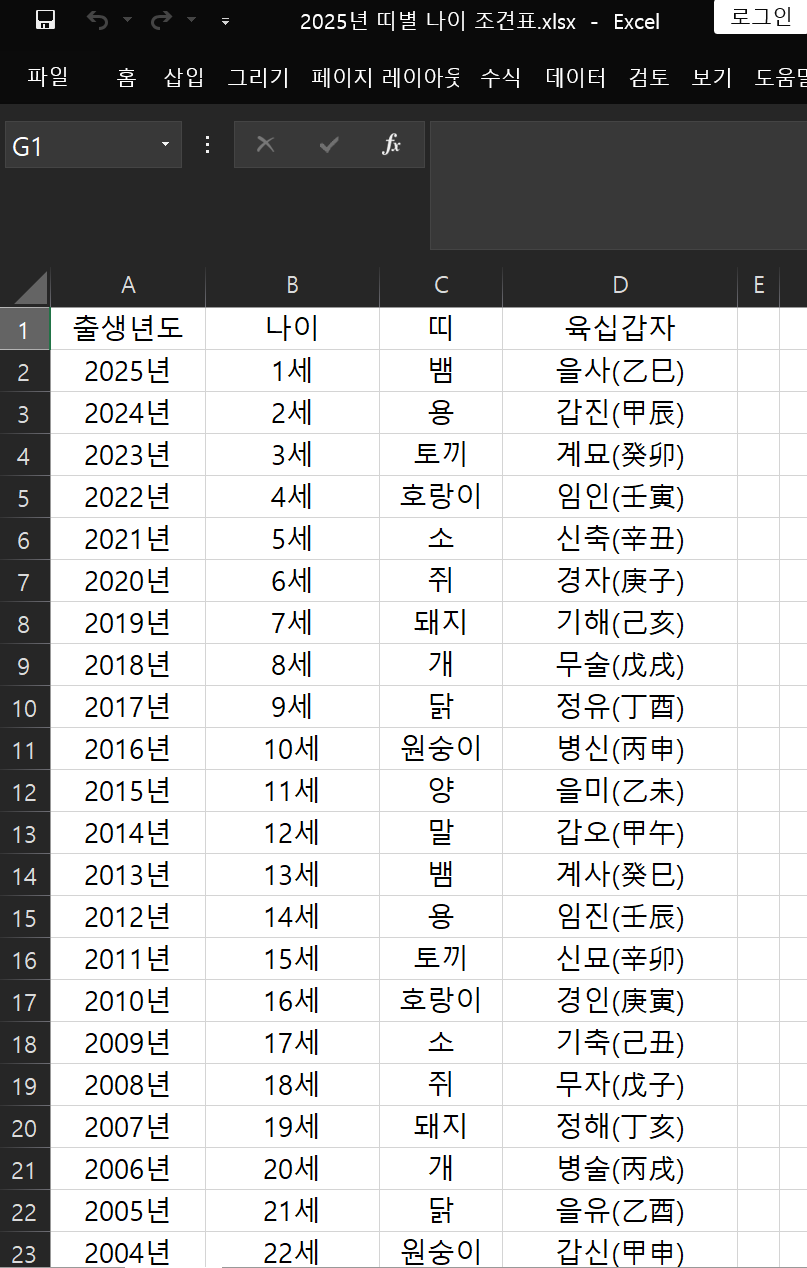Select row 12 header
The height and width of the screenshot is (1268, 807).
[x=25, y=791]
